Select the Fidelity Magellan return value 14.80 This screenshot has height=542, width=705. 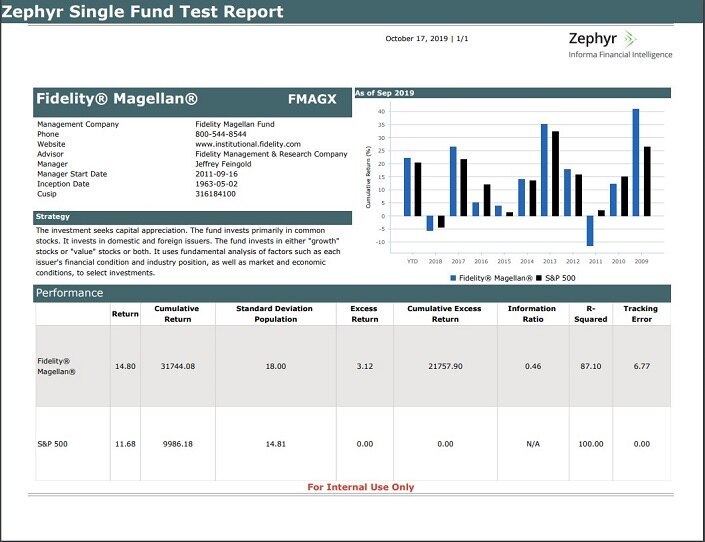coord(125,366)
